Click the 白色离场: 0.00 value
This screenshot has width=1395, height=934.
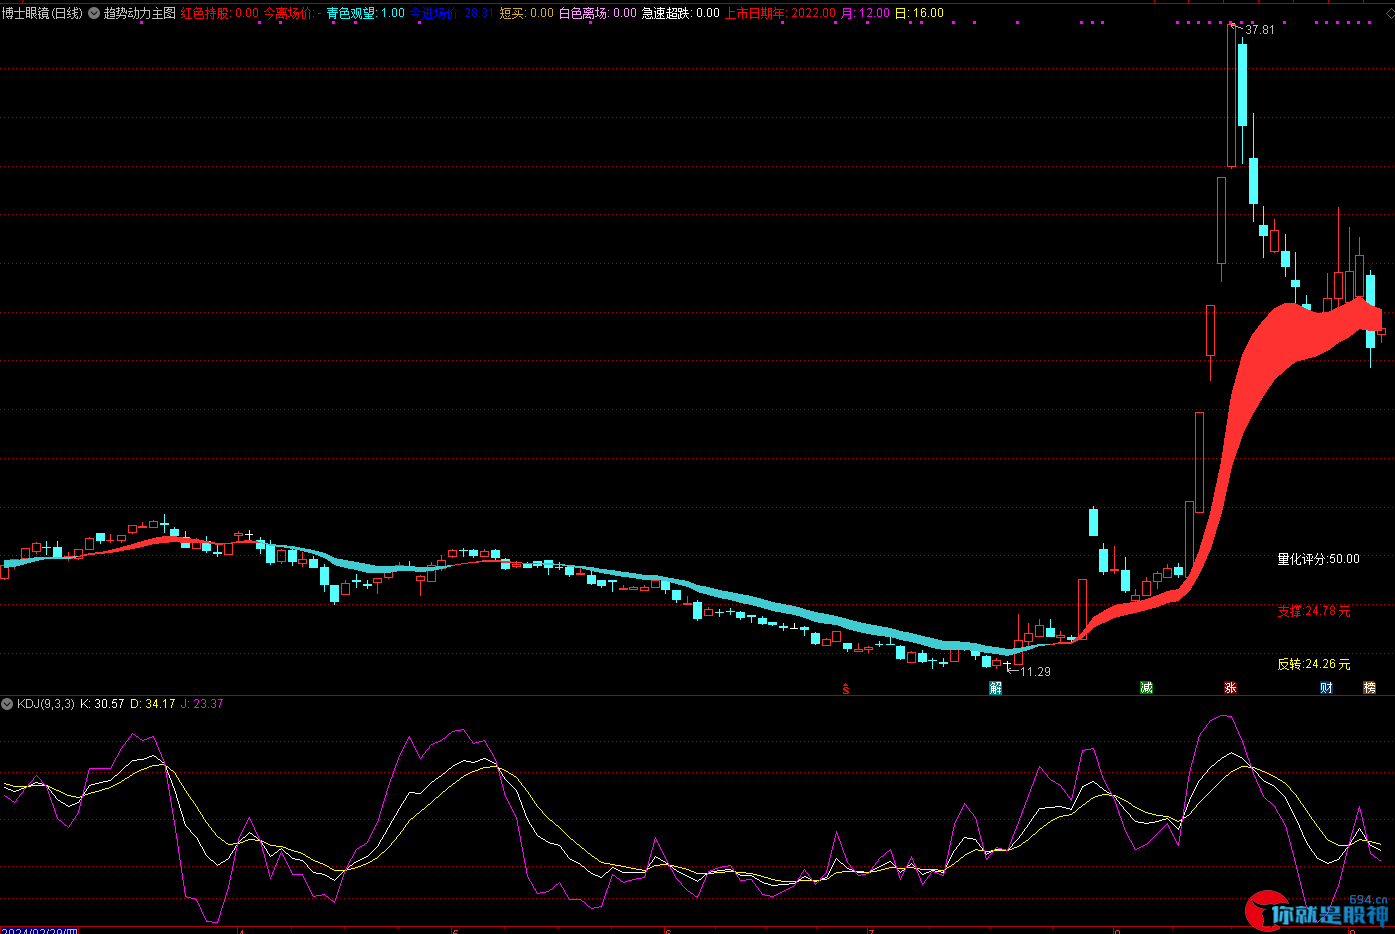tap(598, 13)
